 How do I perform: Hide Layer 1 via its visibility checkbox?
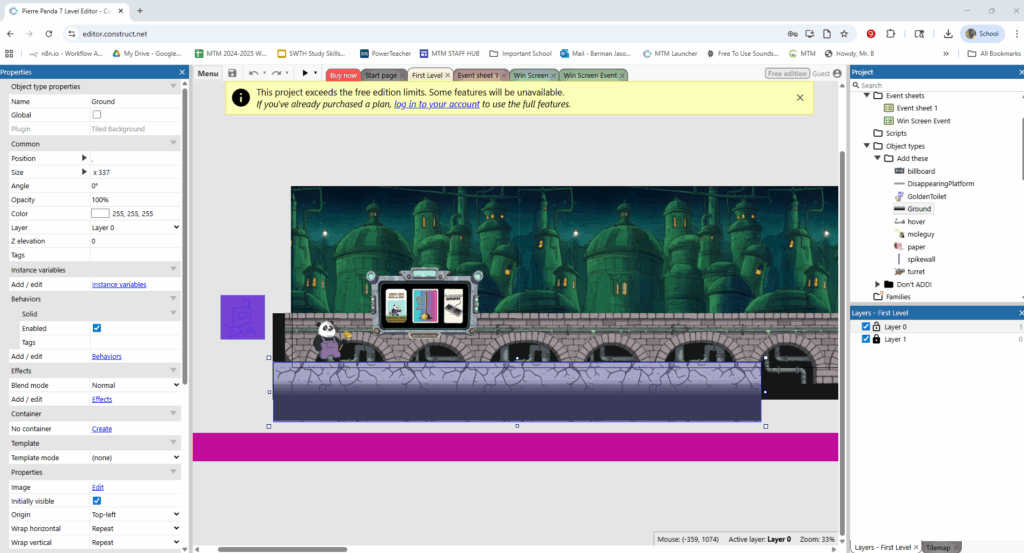coord(866,340)
